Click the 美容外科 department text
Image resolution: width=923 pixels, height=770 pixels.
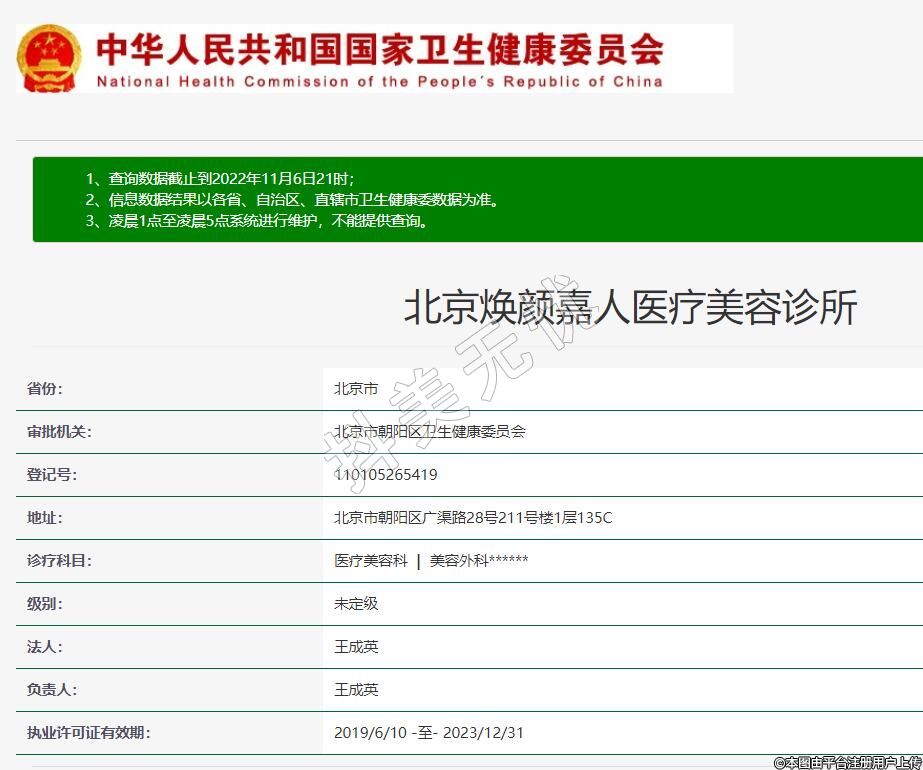click(478, 561)
